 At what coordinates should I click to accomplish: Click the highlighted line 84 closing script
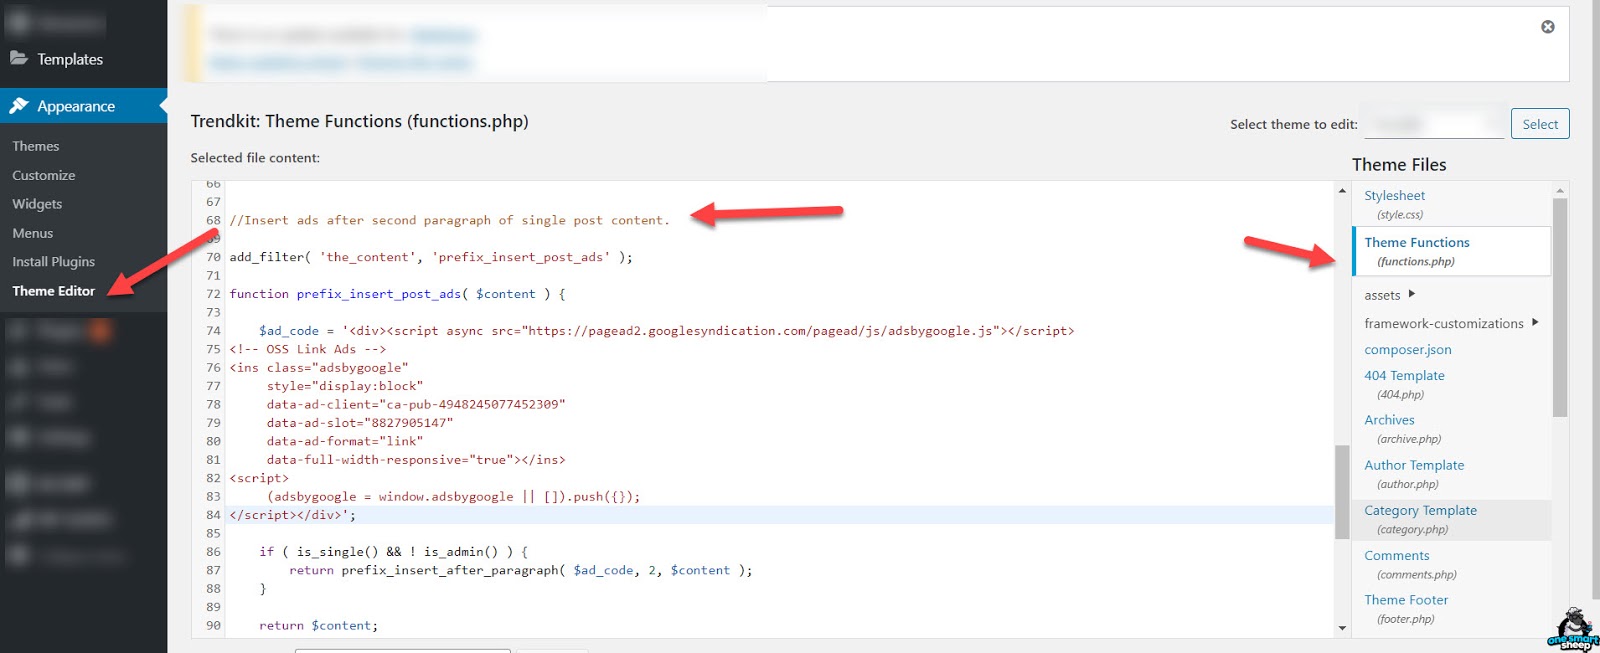[292, 515]
